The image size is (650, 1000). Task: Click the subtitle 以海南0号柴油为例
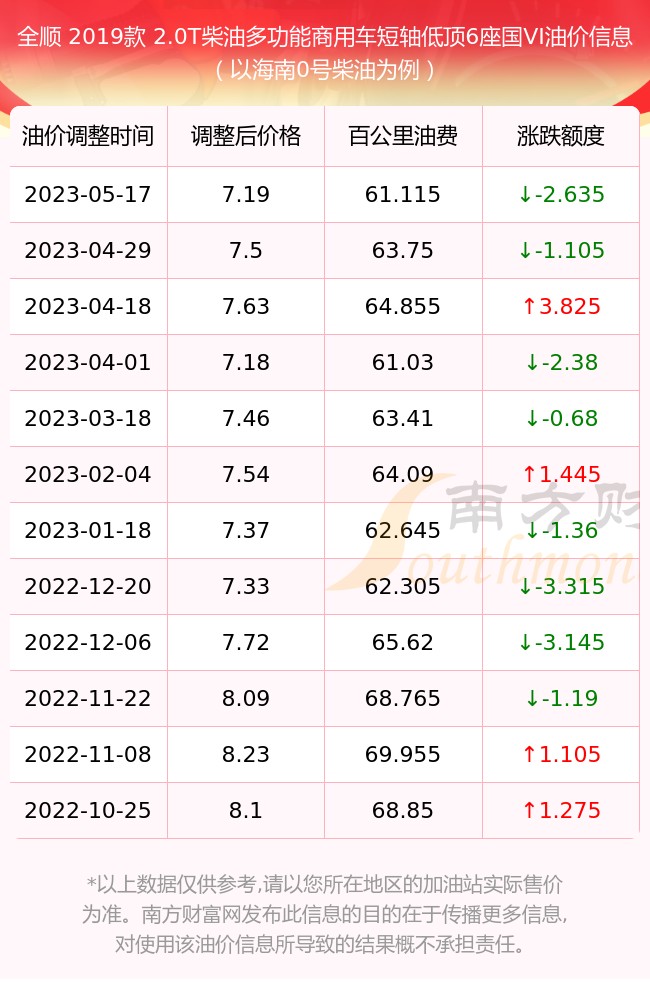(325, 70)
